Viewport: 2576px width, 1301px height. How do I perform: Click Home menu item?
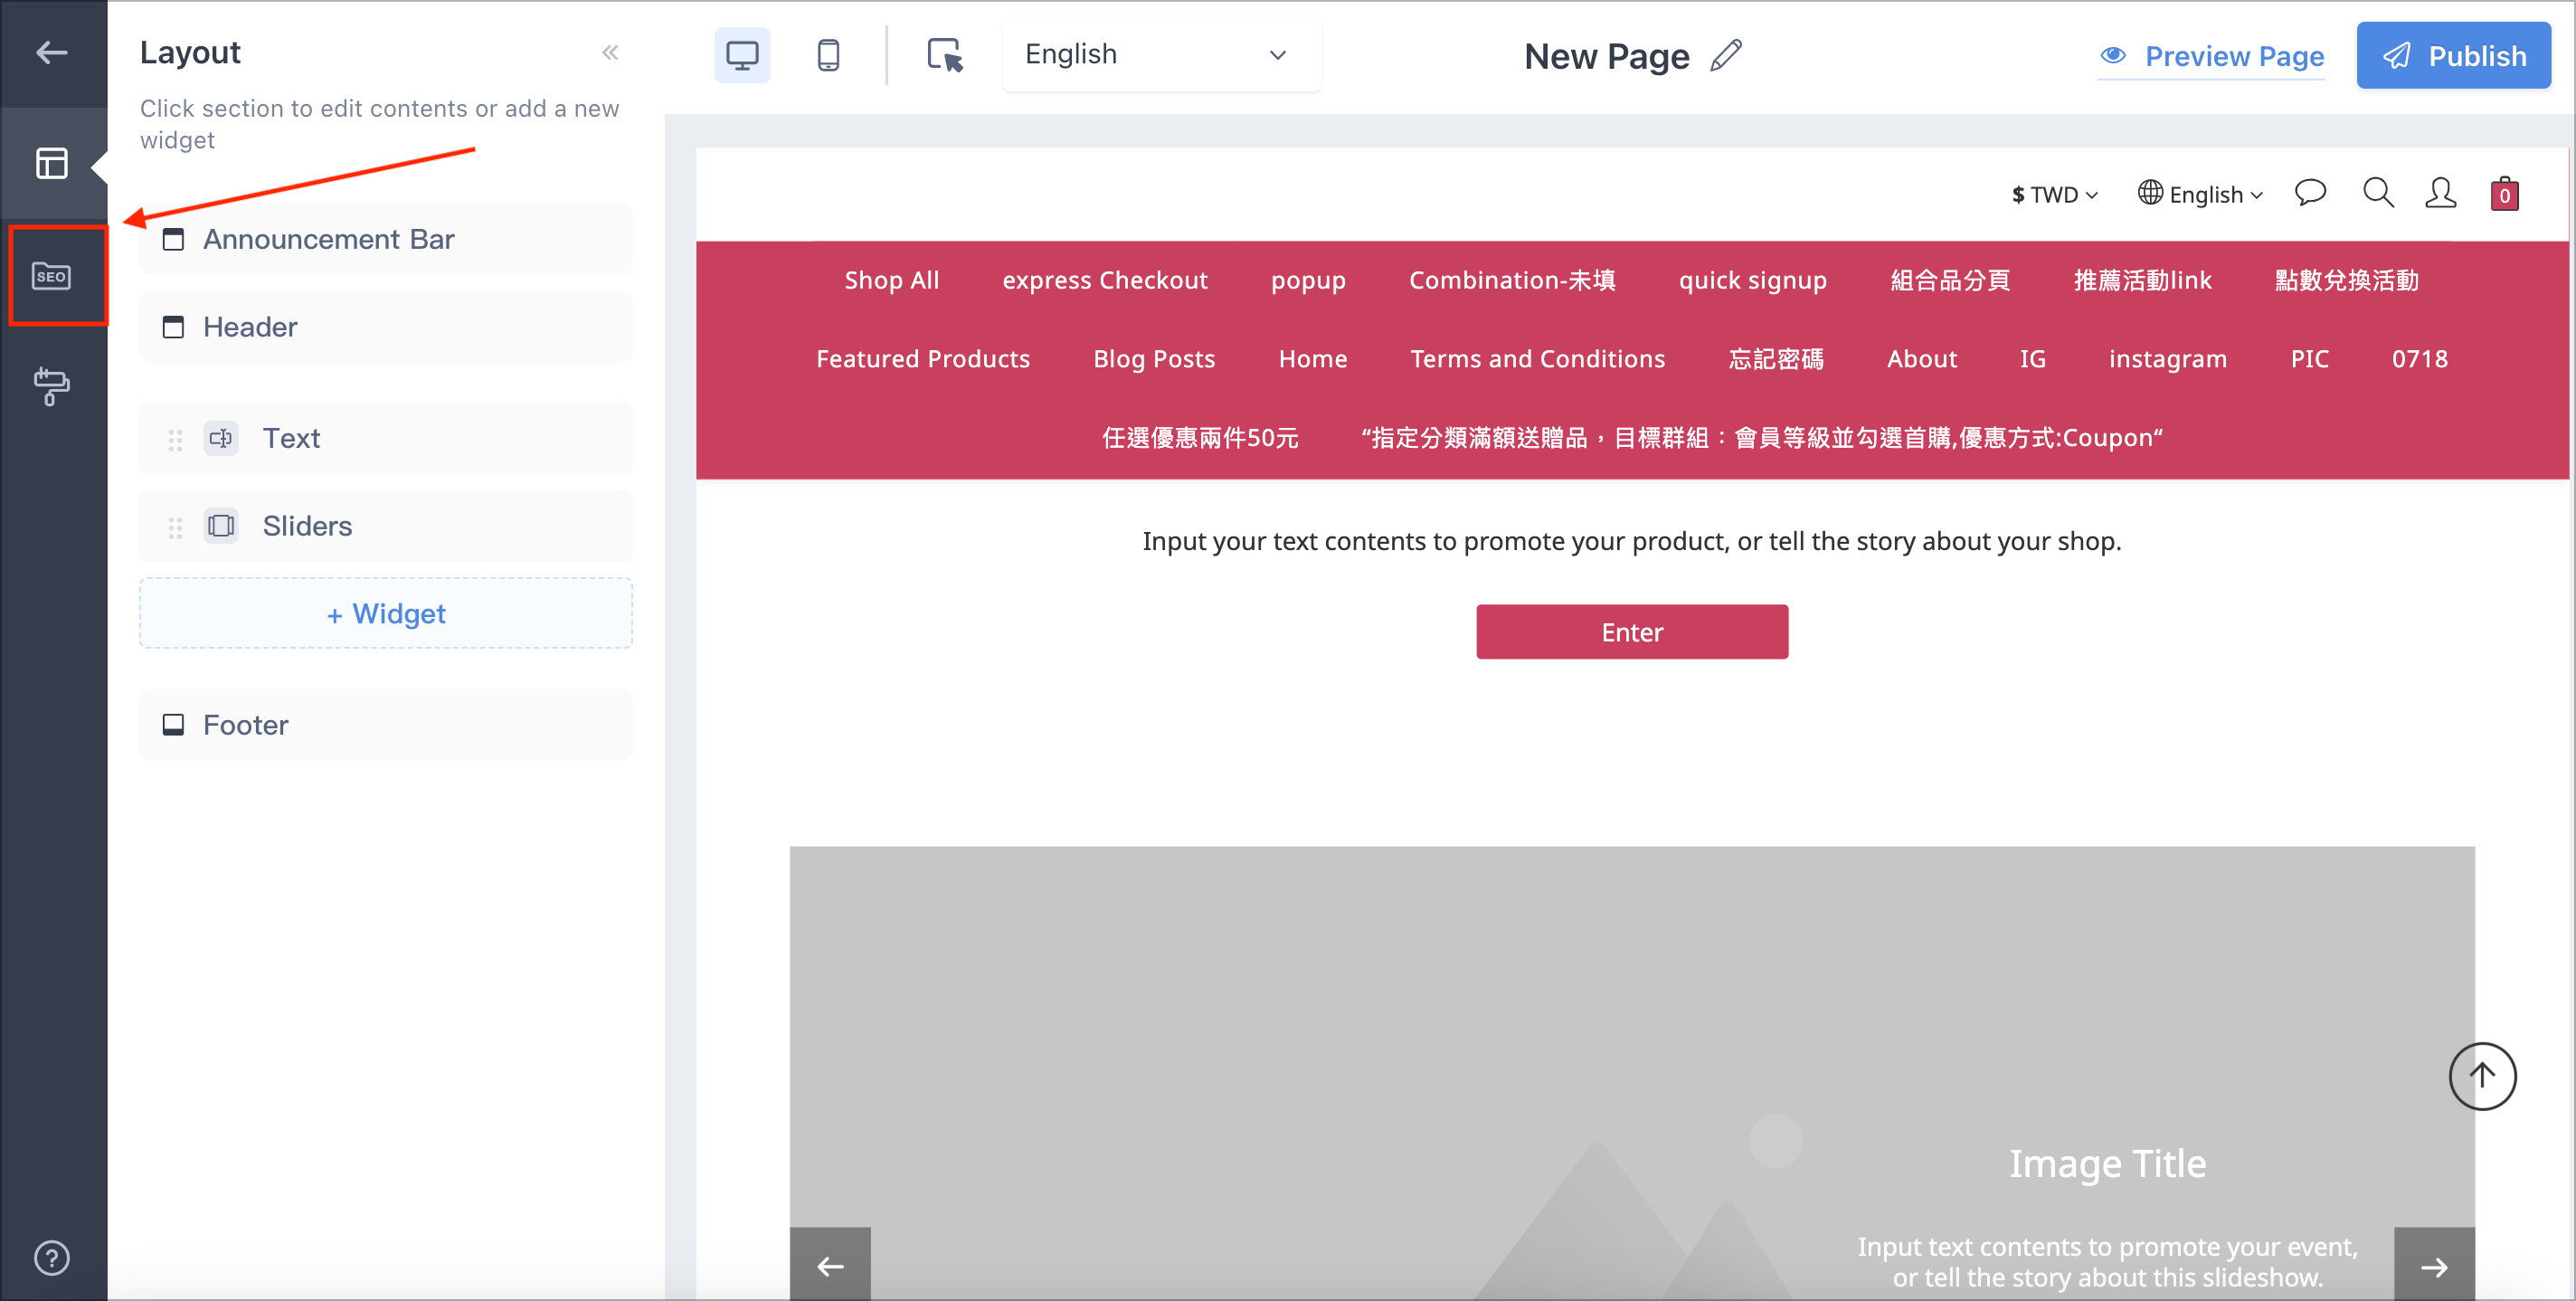click(1313, 359)
